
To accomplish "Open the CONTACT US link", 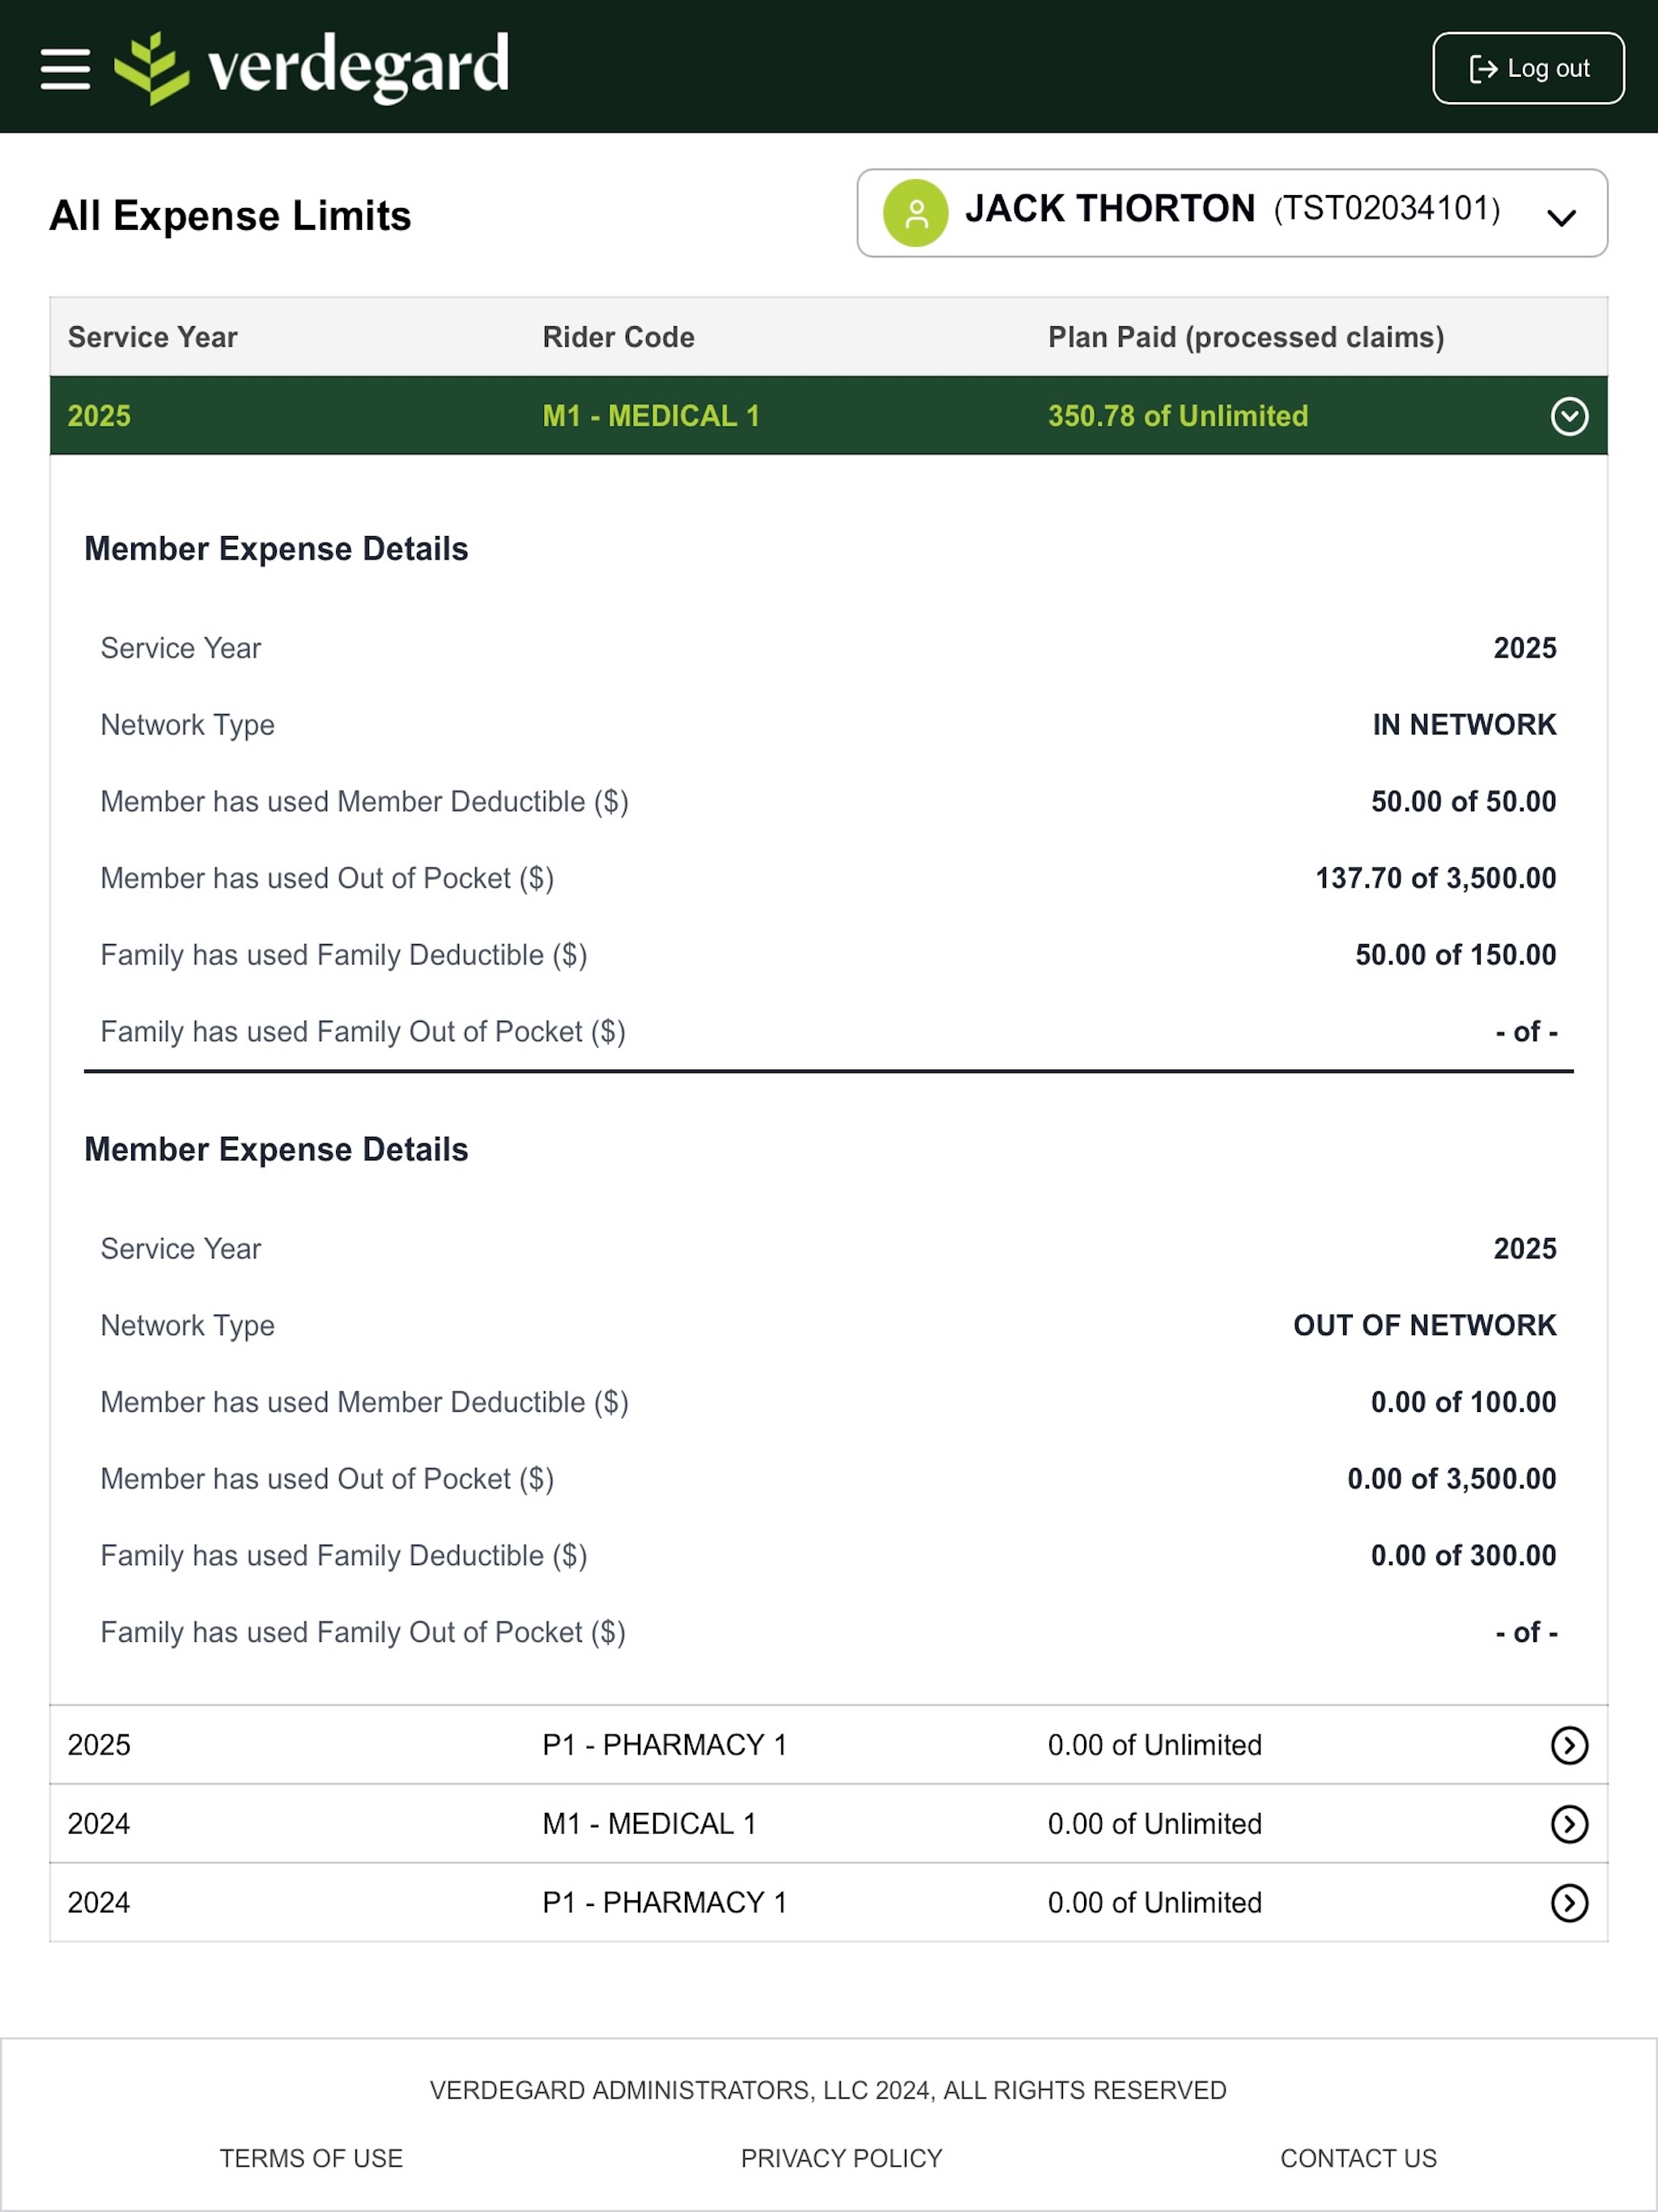I will pyautogui.click(x=1358, y=2158).
